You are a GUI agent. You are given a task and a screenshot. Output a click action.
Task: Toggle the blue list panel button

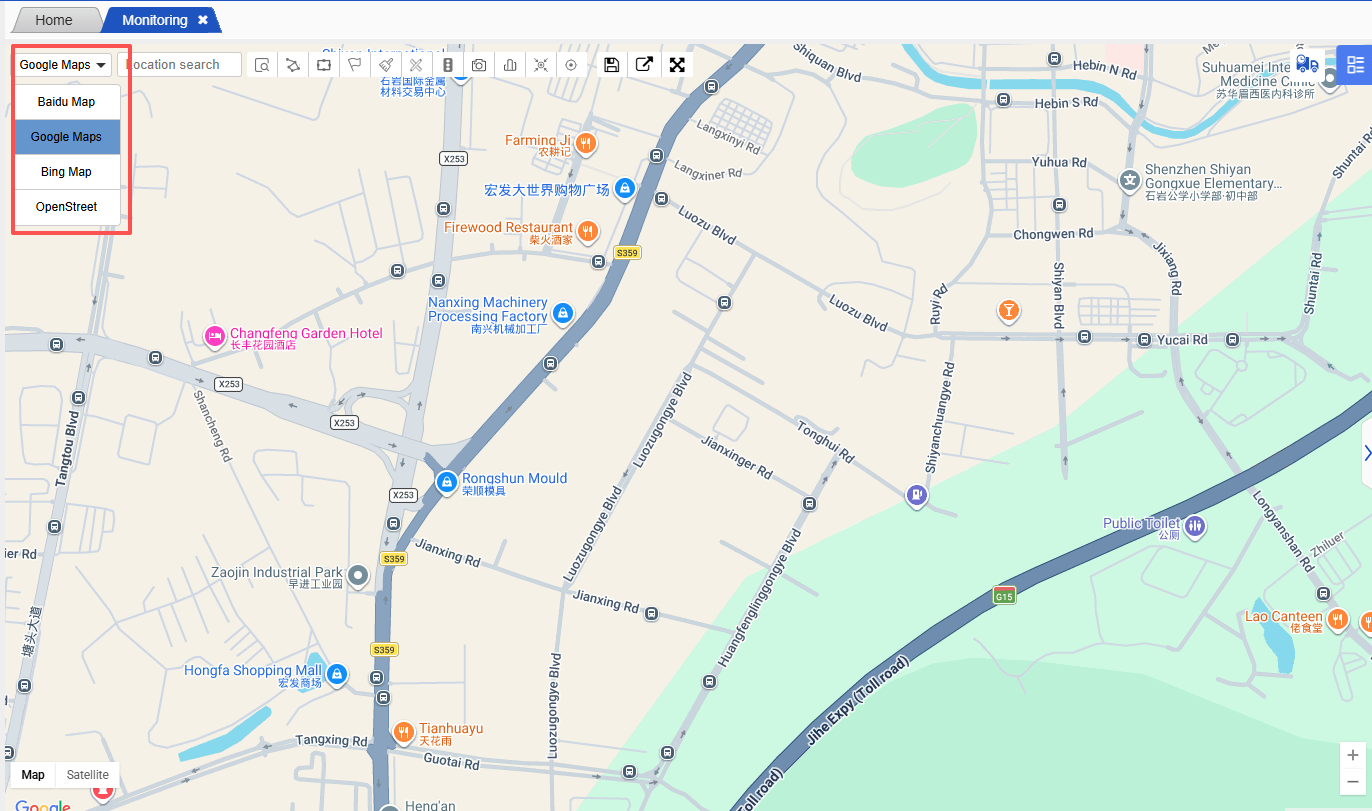[x=1355, y=65]
